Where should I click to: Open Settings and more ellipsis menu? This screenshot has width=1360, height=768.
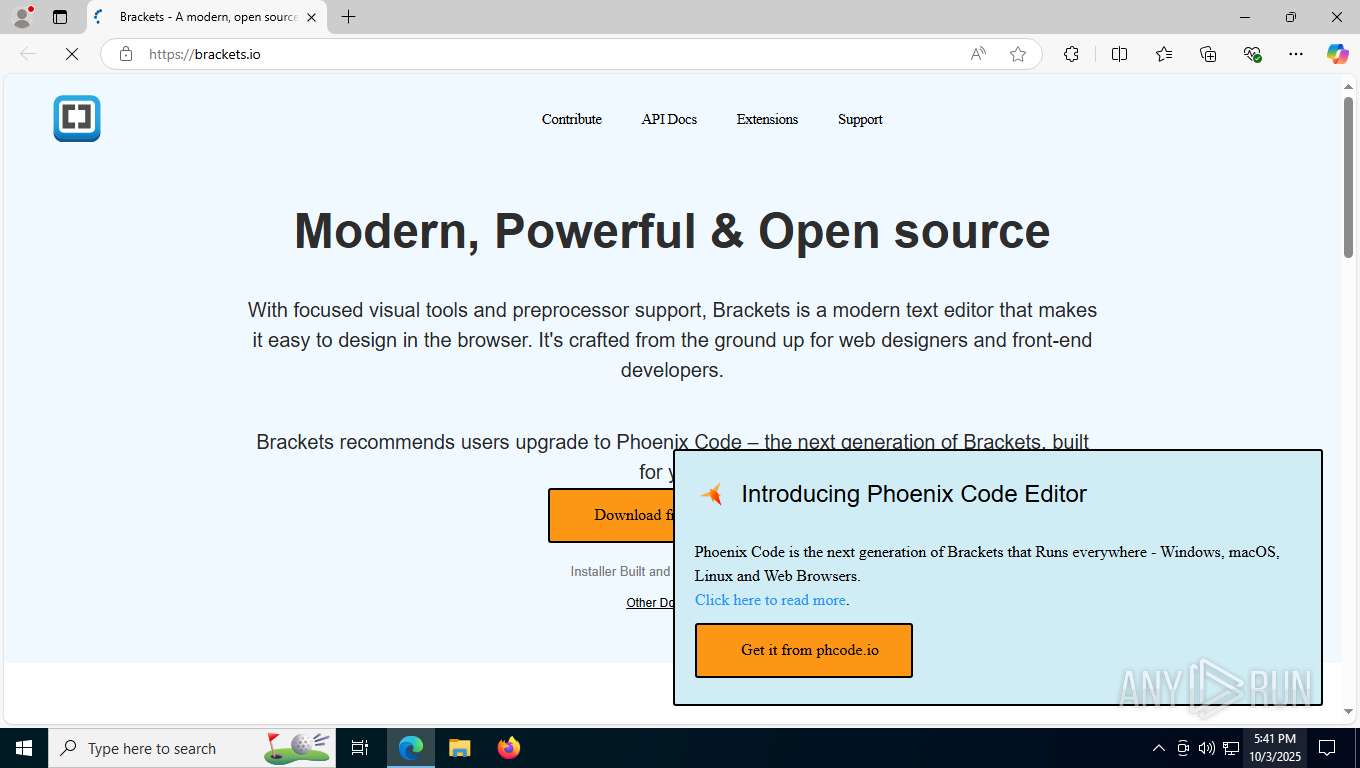coord(1296,54)
